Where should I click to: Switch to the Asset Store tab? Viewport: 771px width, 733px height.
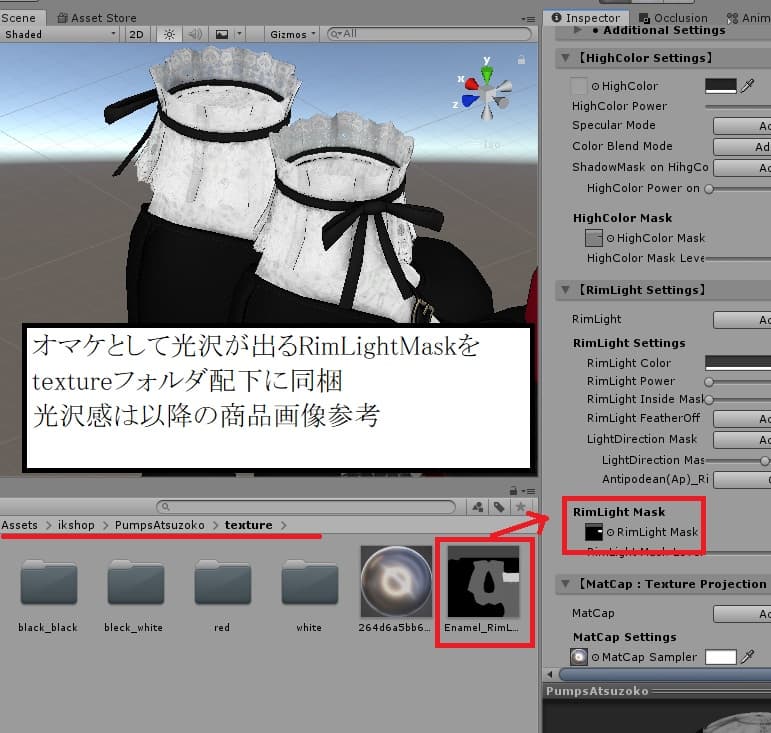click(x=97, y=18)
